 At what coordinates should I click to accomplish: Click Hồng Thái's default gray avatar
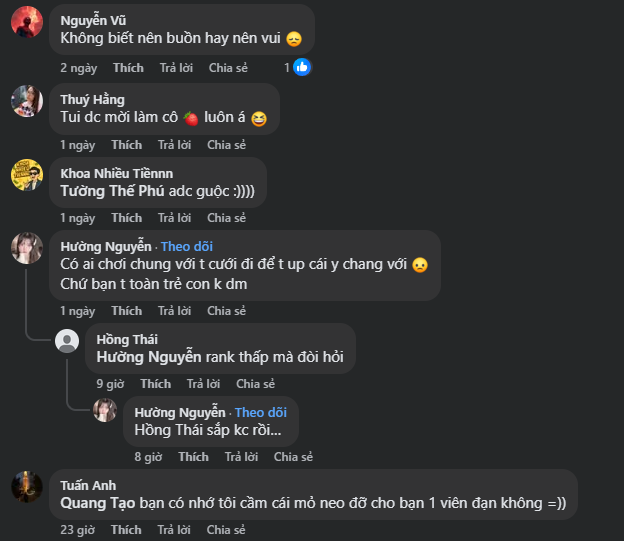67,341
